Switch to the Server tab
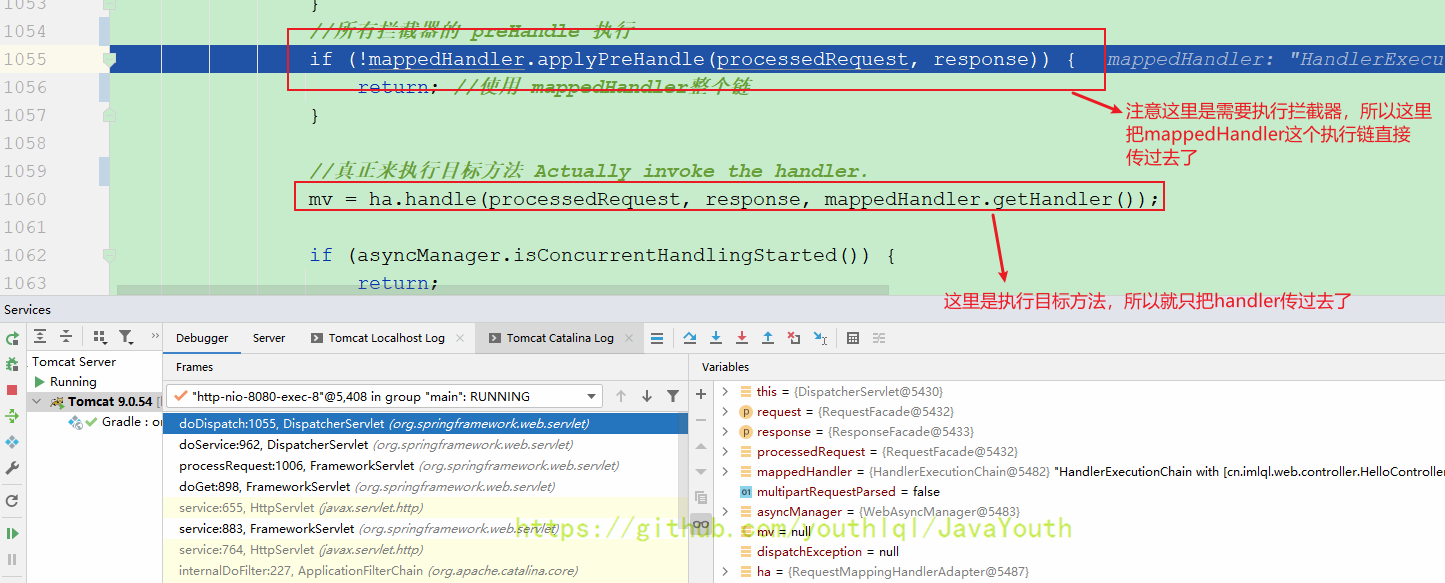The width and height of the screenshot is (1445, 583). pyautogui.click(x=269, y=338)
